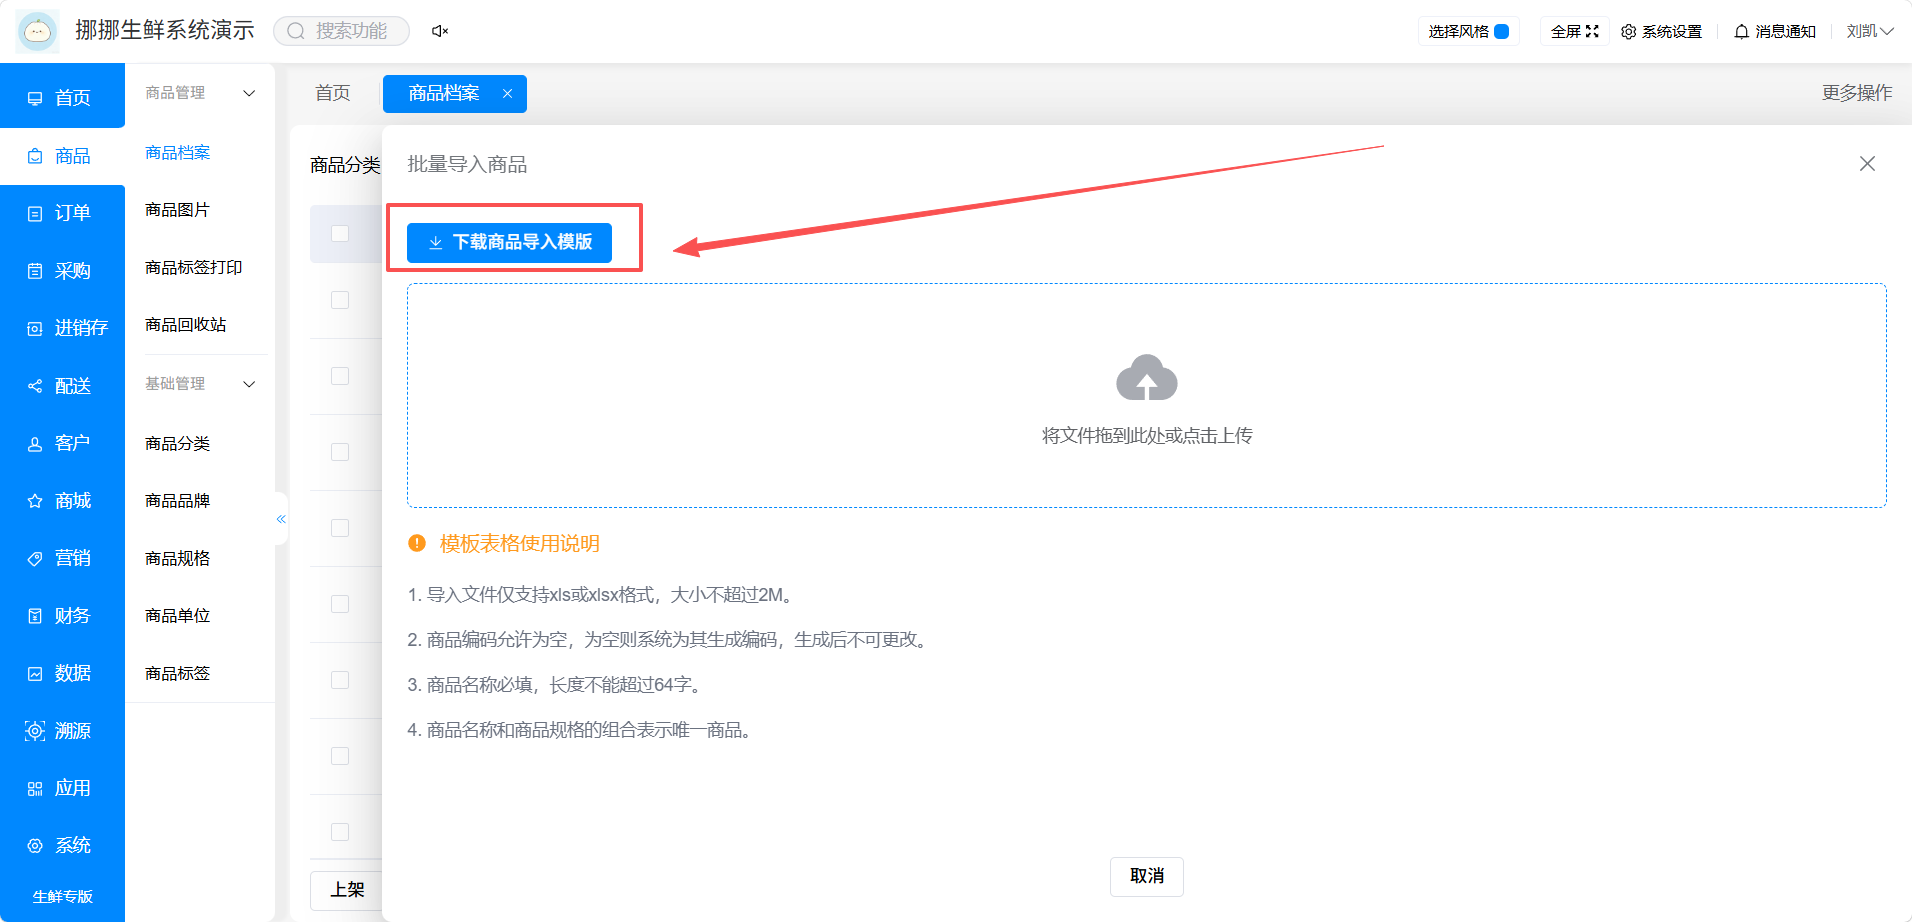Open 商品回收站 submenu item
Screen dimensions: 1912x922
click(186, 325)
